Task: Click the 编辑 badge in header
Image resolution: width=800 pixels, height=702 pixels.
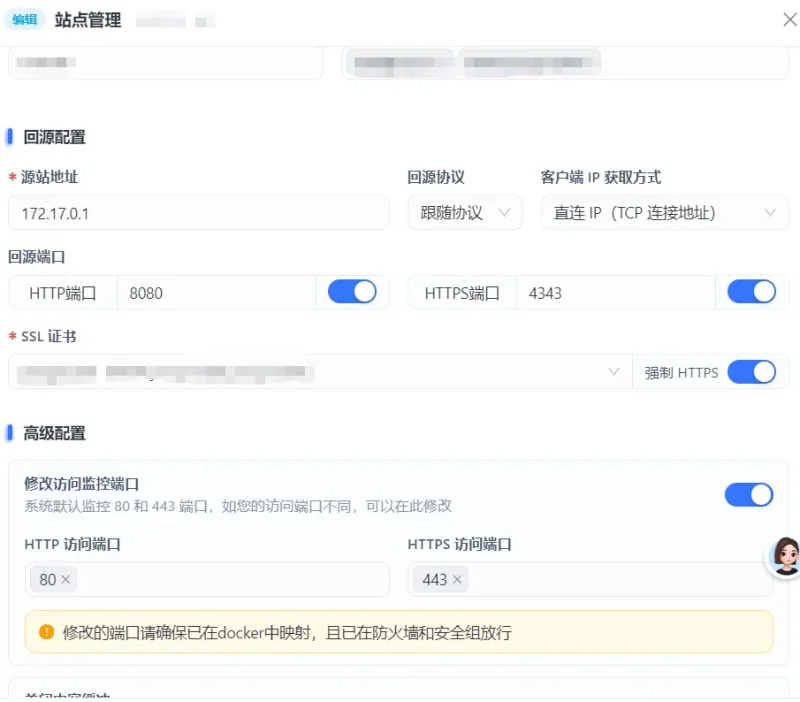Action: [24, 19]
